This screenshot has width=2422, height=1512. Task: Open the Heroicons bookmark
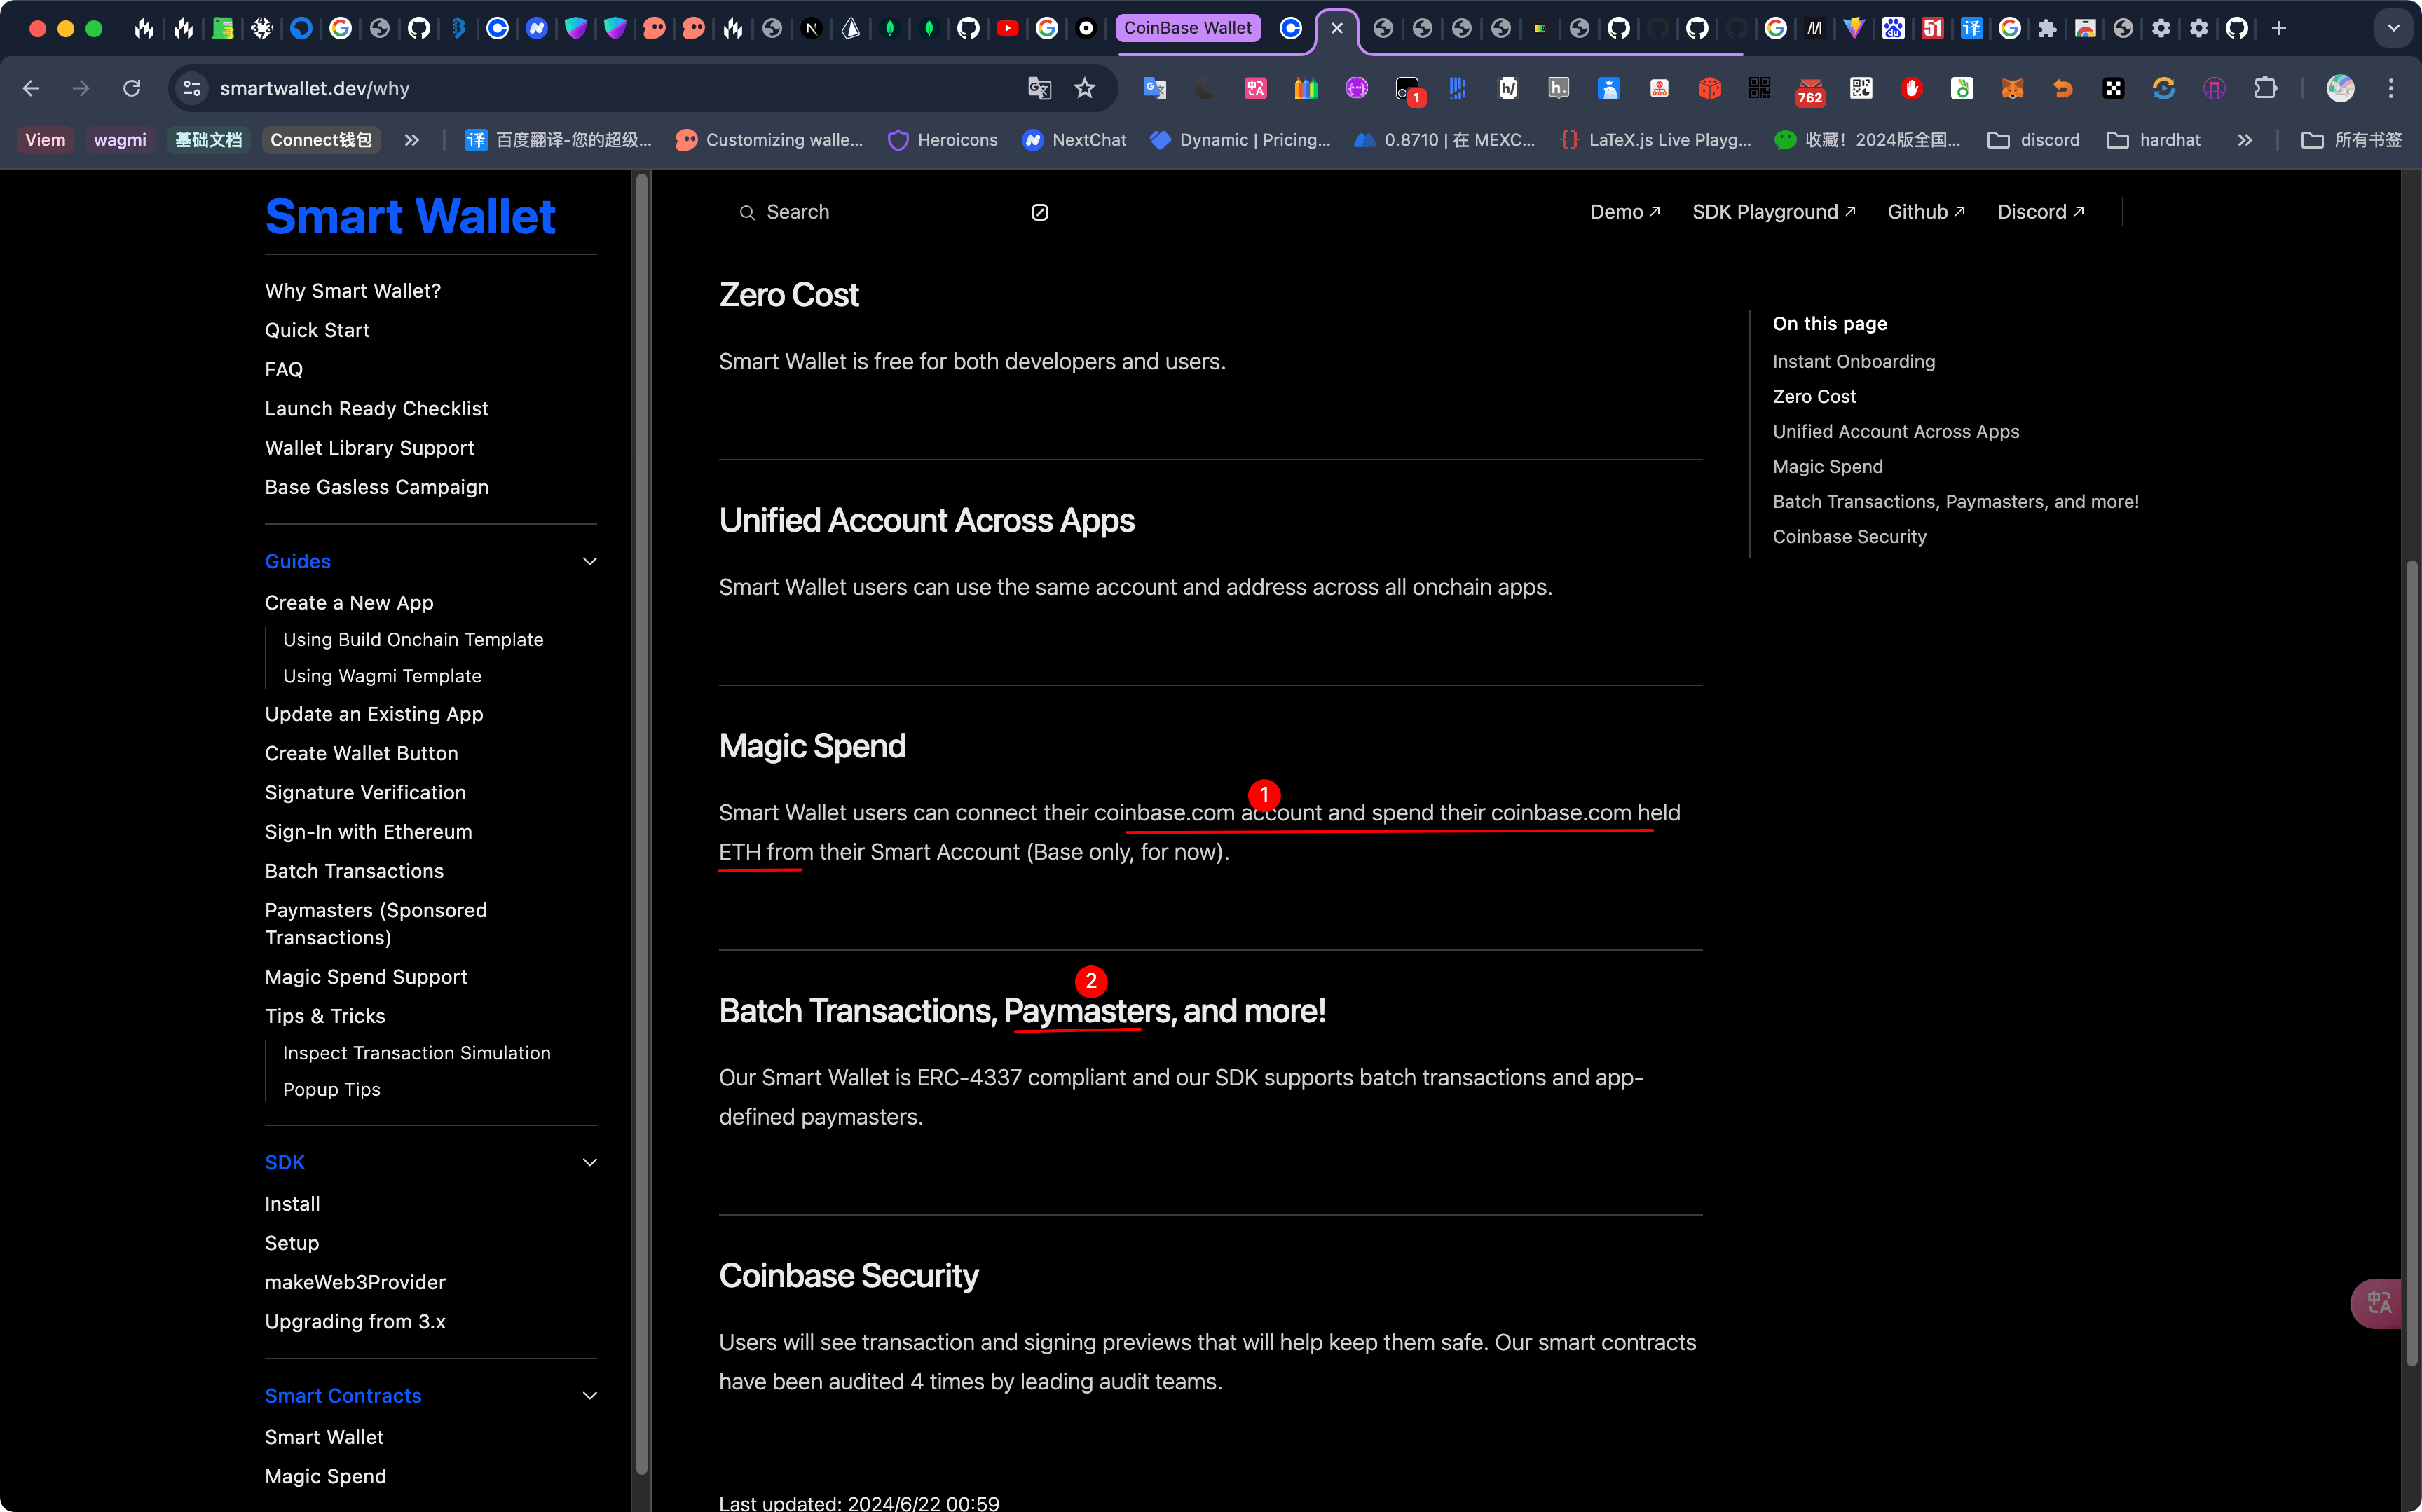943,140
